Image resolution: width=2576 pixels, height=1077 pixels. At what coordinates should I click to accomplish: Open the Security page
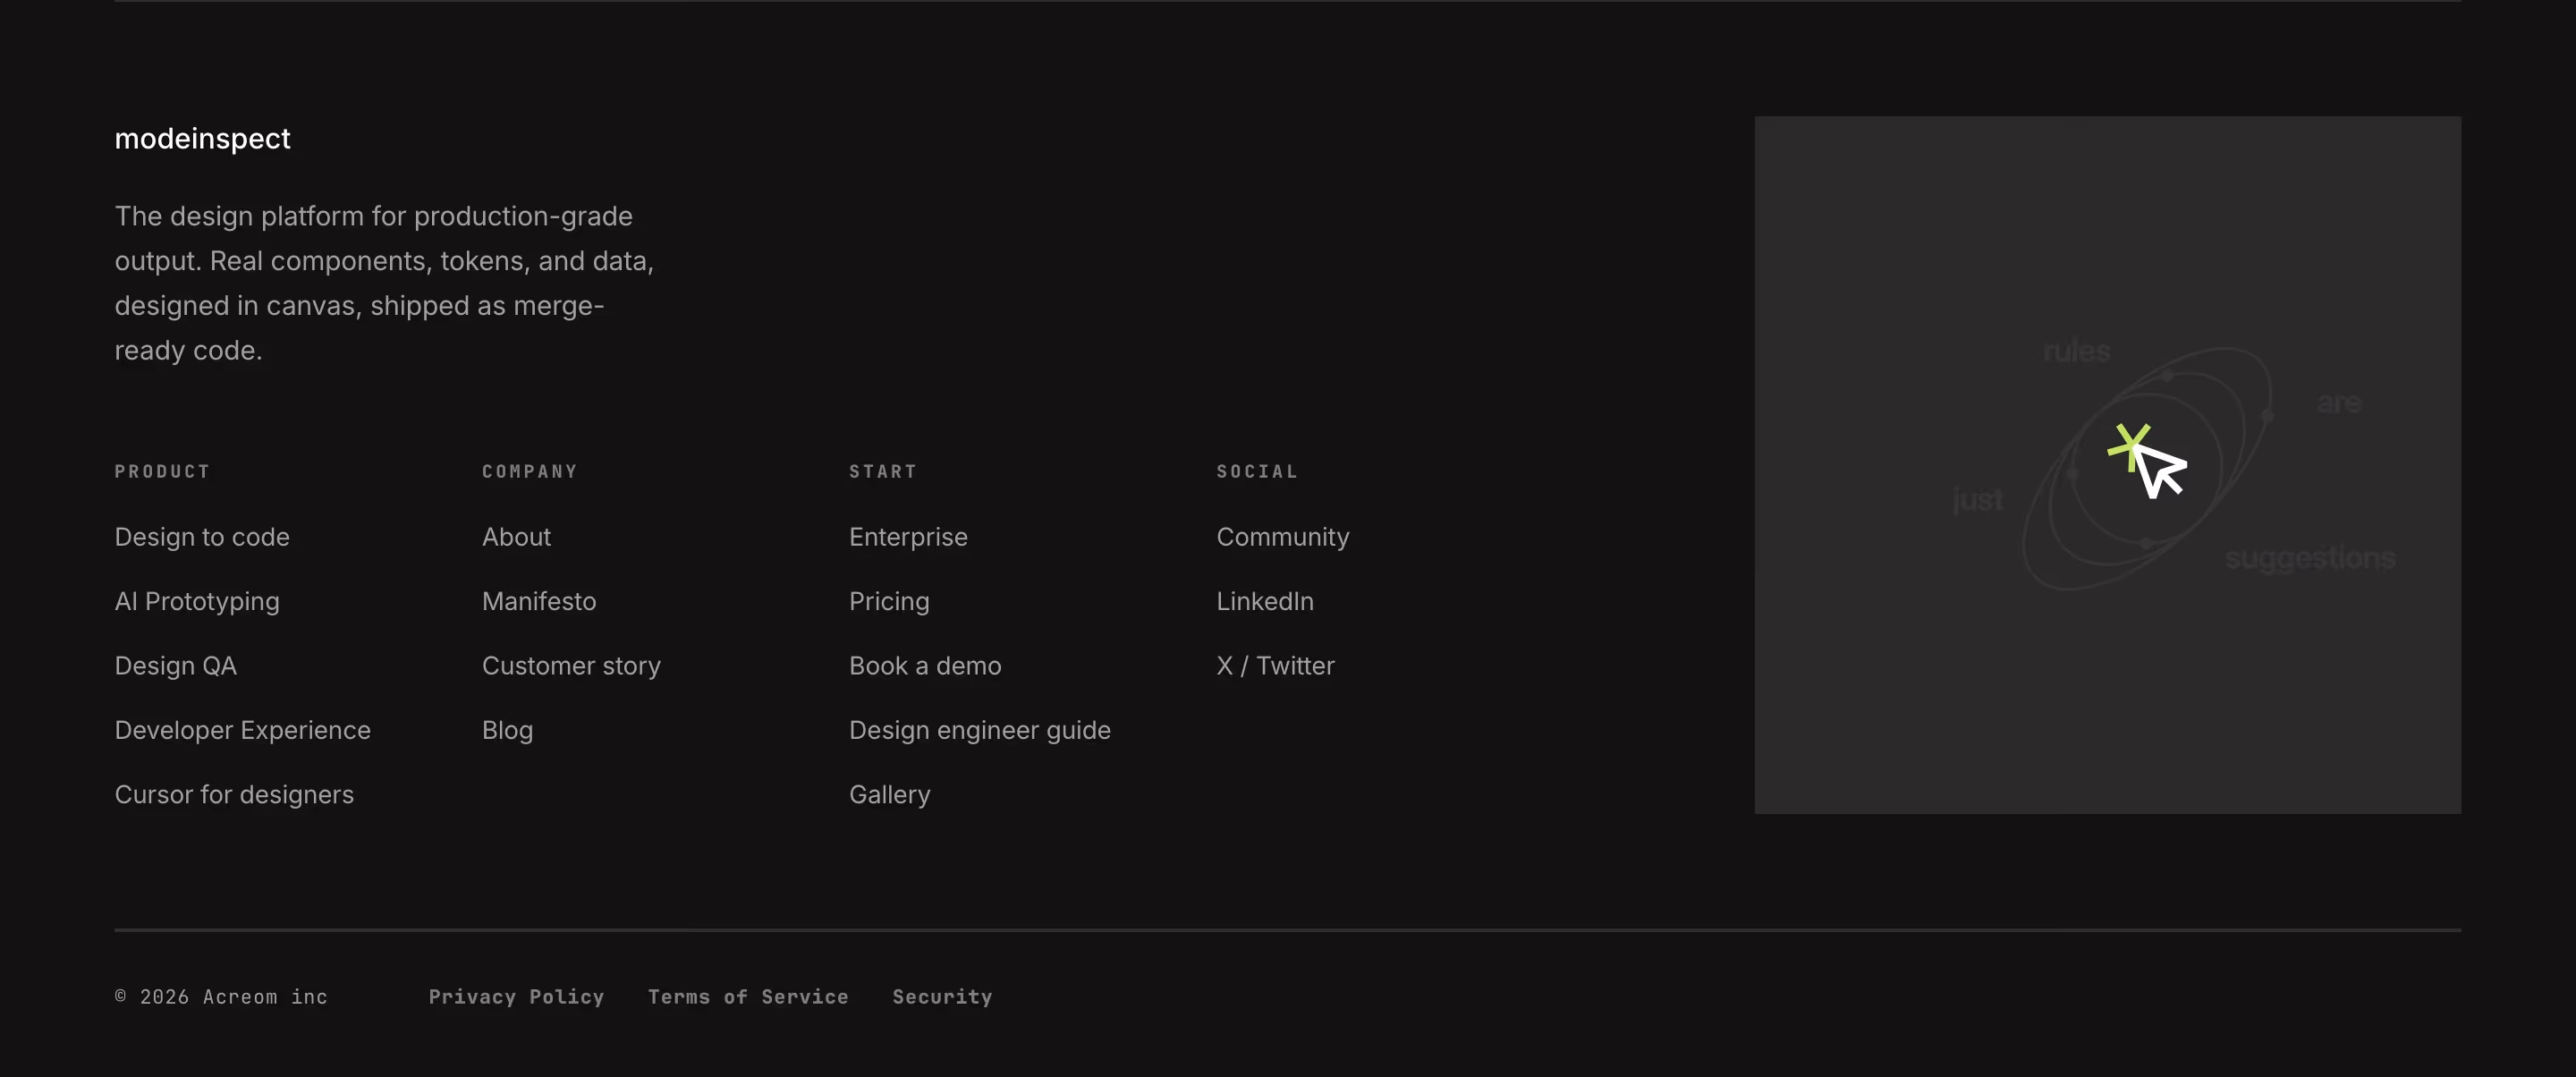point(942,997)
